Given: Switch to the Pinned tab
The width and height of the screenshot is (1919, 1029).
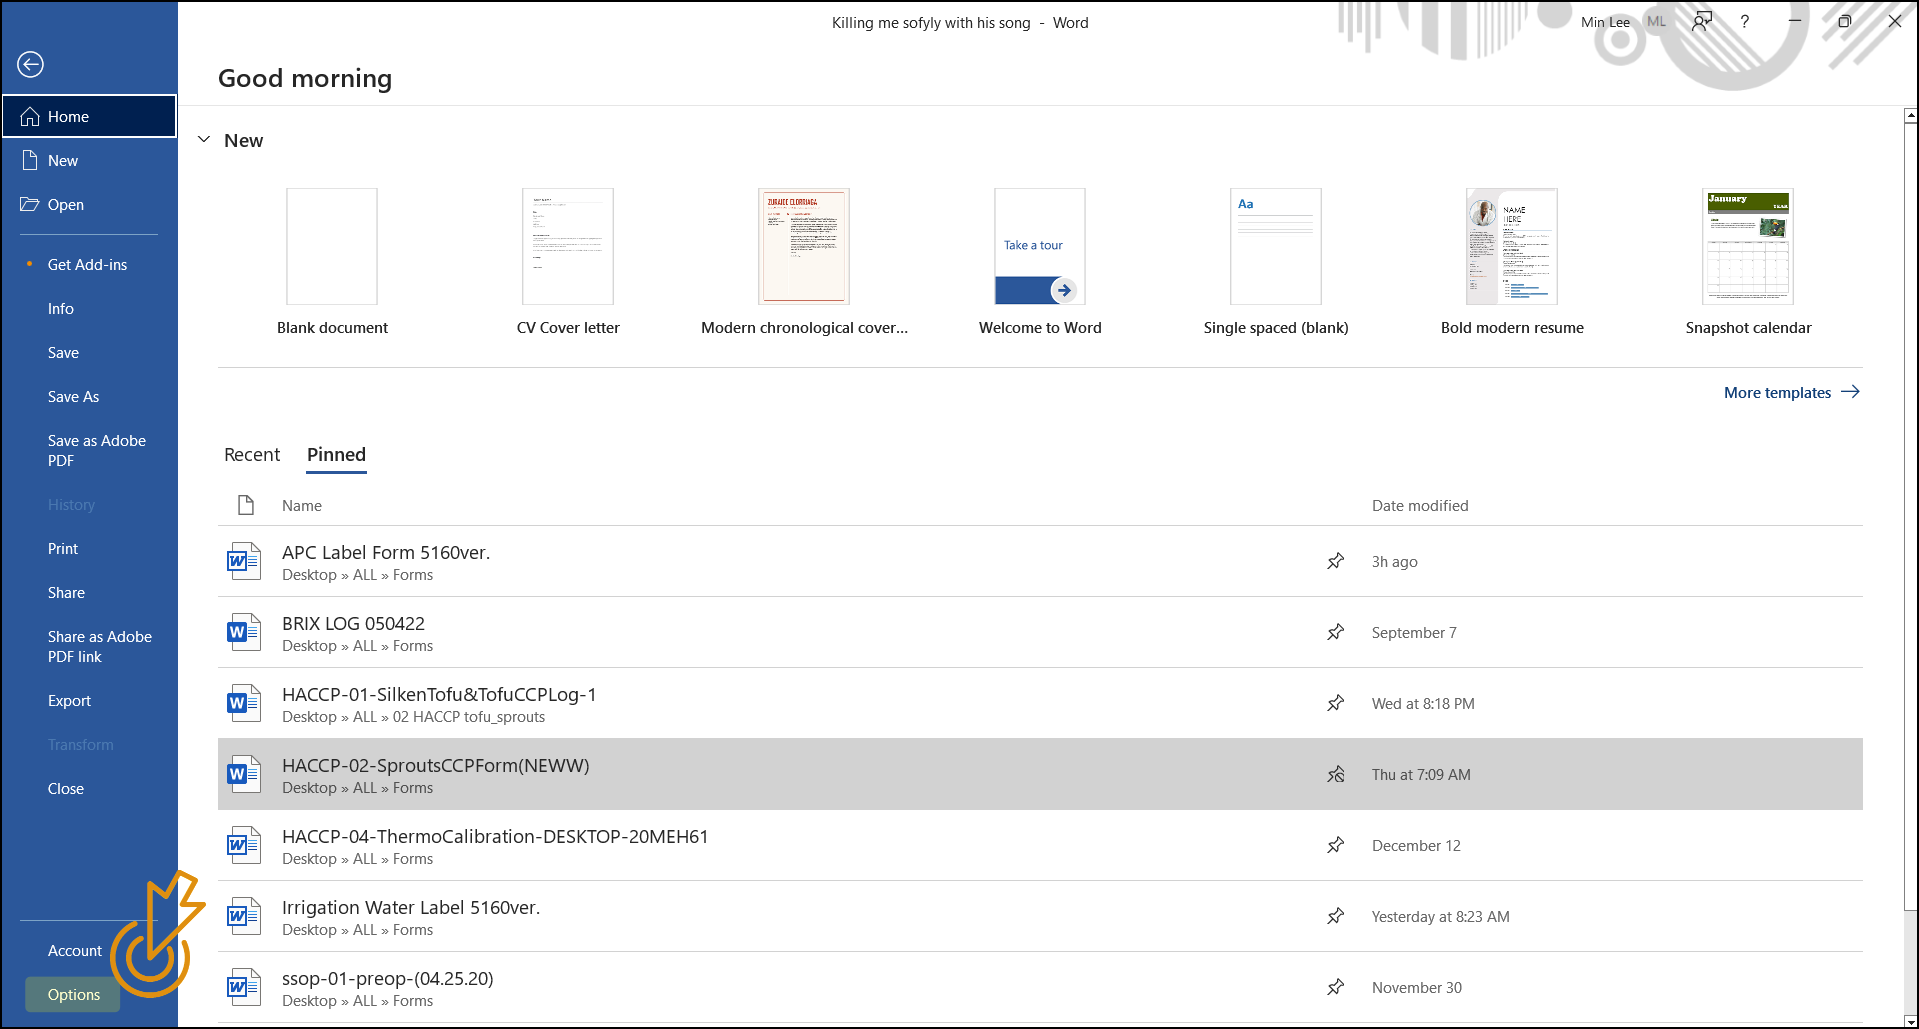Looking at the screenshot, I should [x=336, y=454].
